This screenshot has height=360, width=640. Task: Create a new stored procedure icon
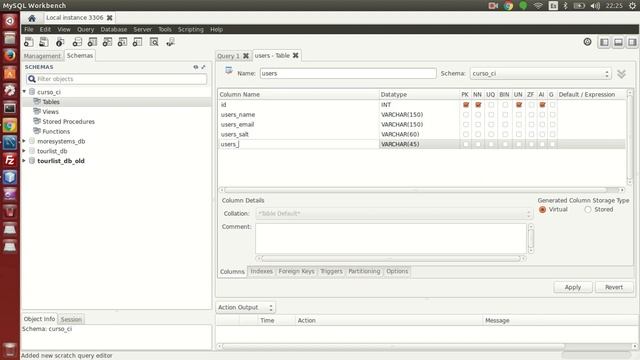(122, 42)
